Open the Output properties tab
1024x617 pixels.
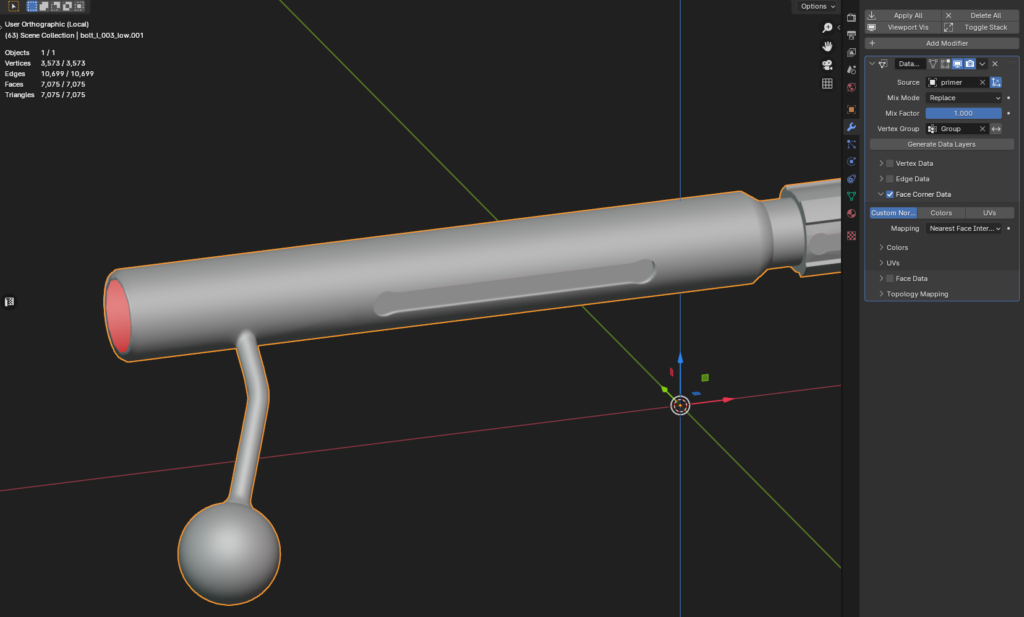click(x=851, y=35)
